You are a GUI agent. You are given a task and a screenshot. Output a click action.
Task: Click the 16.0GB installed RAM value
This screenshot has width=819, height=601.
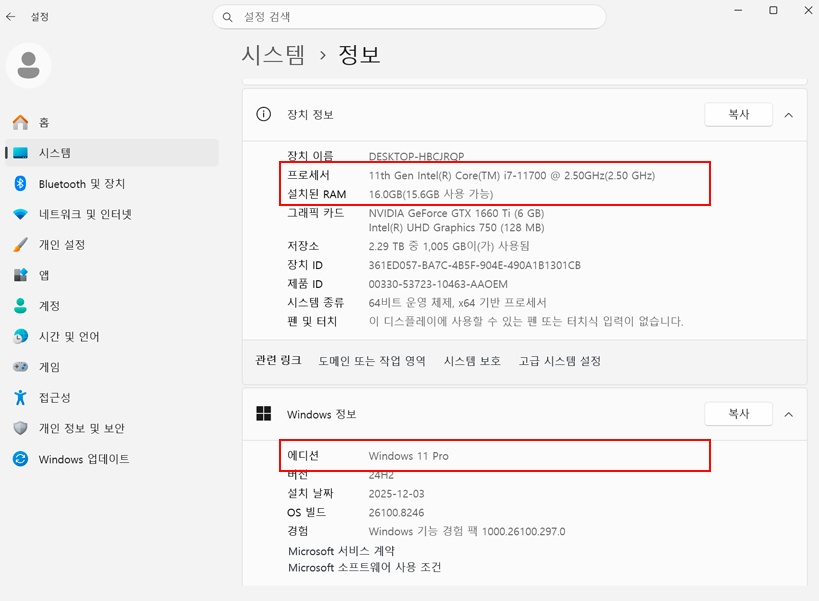tap(431, 194)
